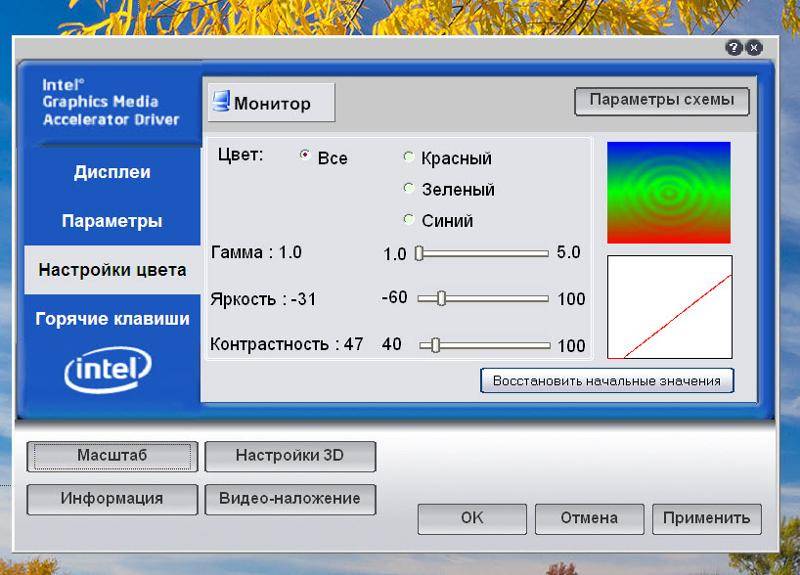The image size is (800, 575).
Task: Select the Синий radio button
Action: pyautogui.click(x=408, y=219)
